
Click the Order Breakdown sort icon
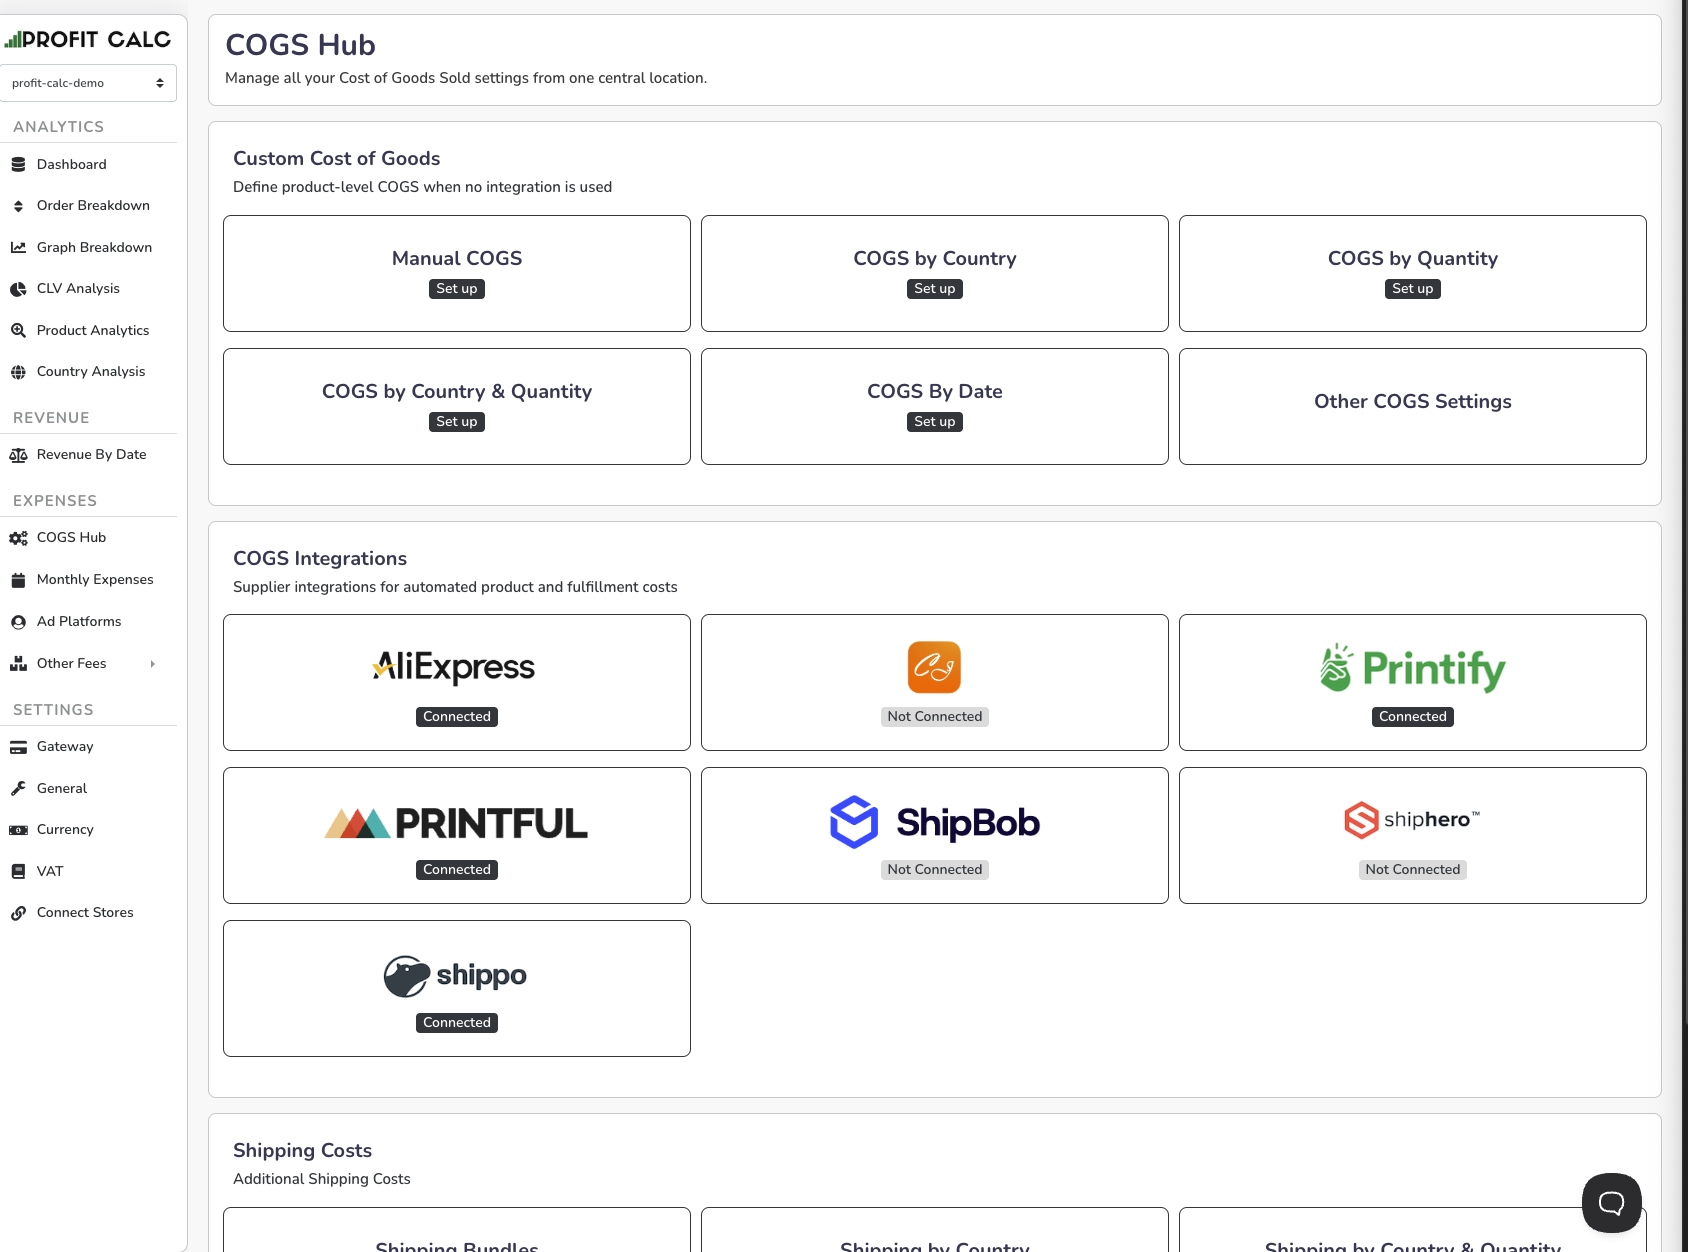click(x=18, y=206)
